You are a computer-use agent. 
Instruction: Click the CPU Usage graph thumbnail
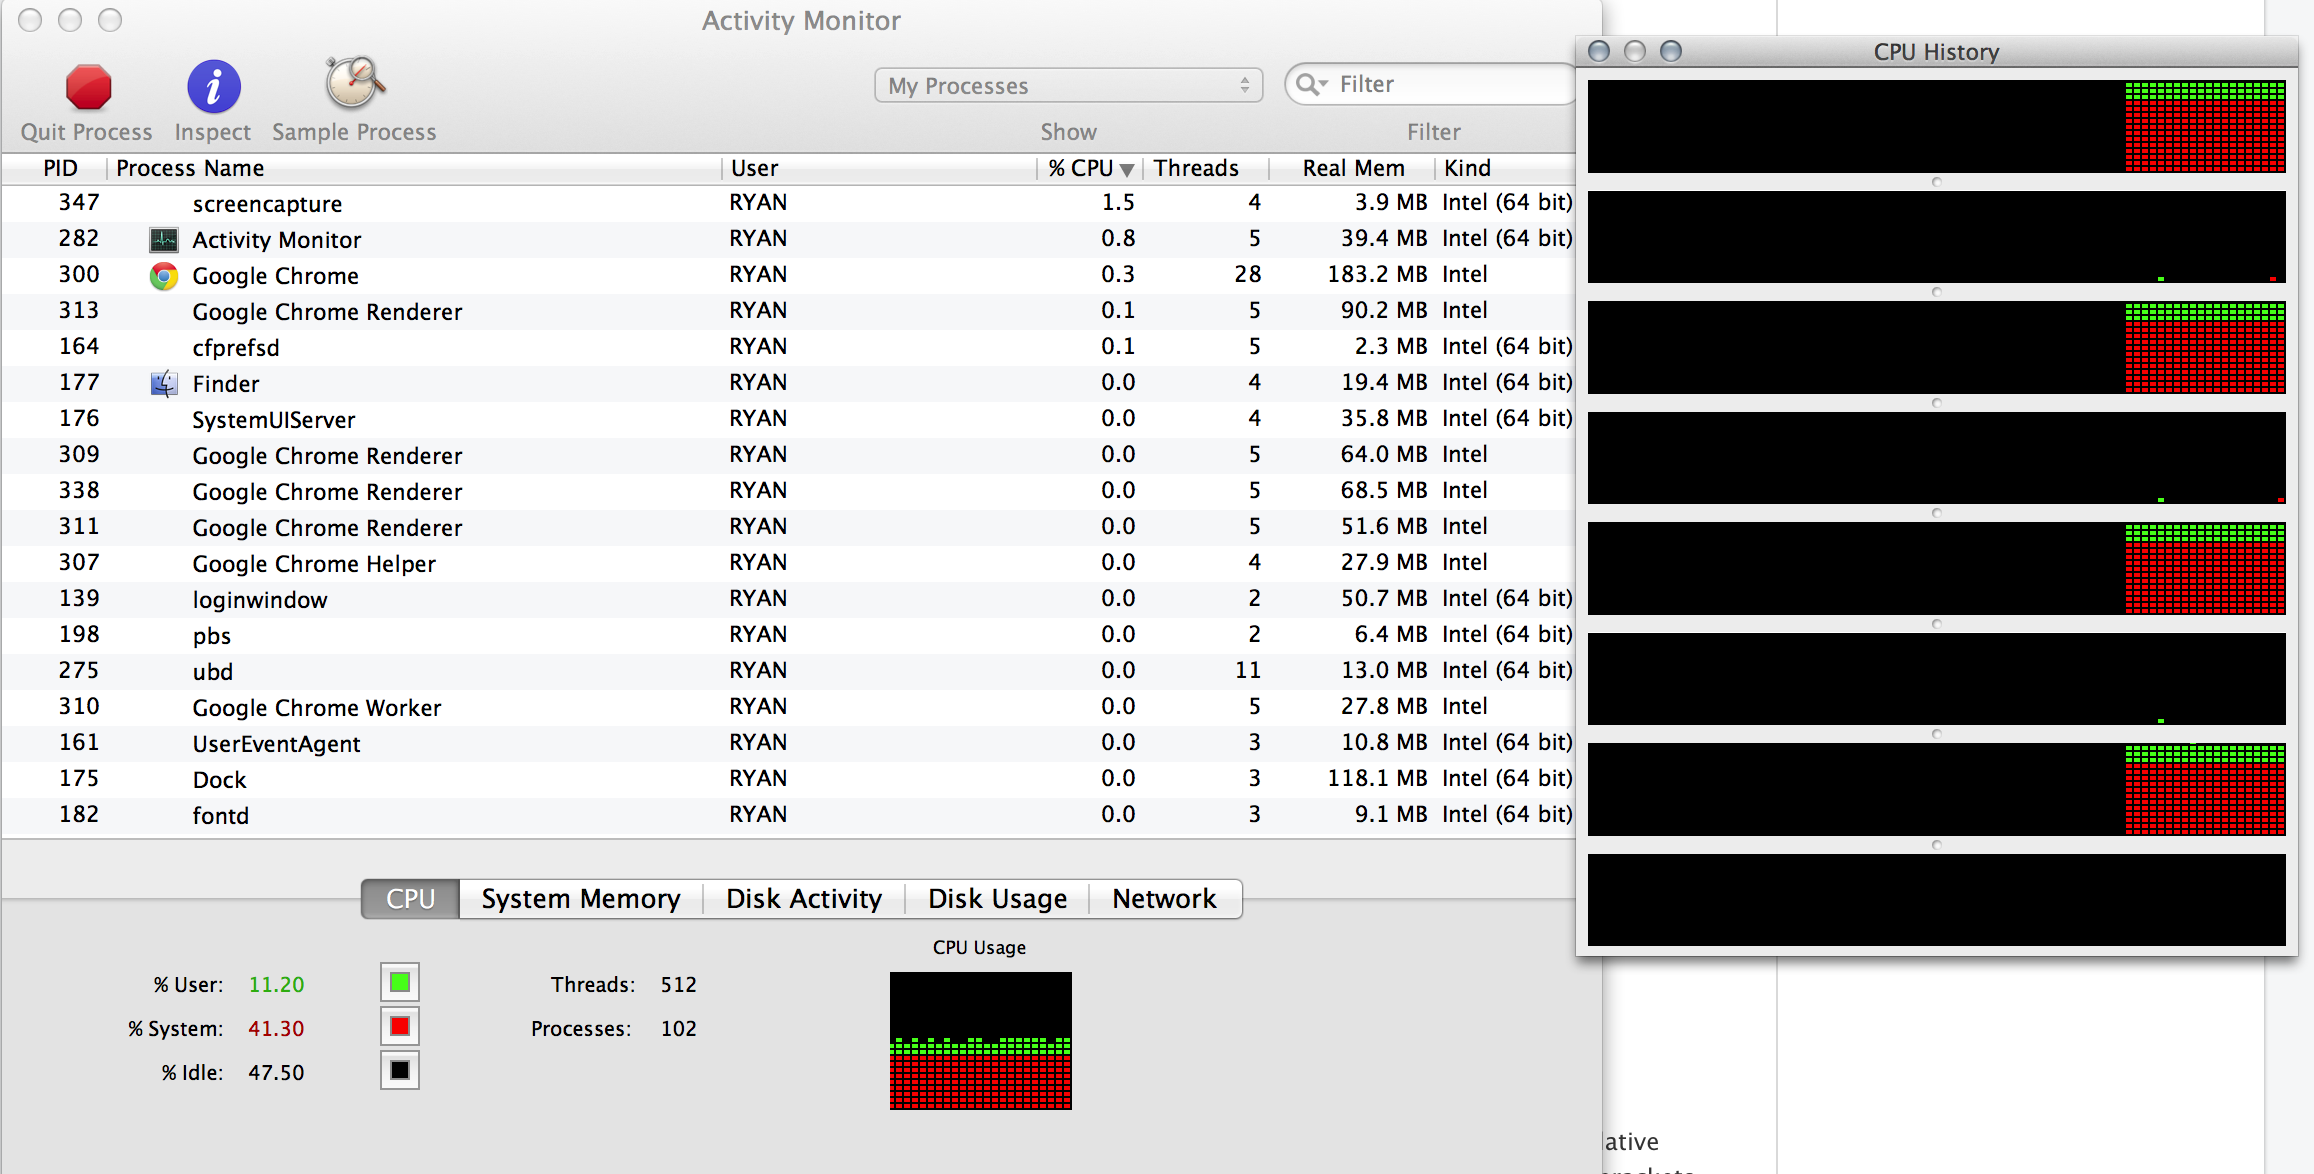(980, 1040)
